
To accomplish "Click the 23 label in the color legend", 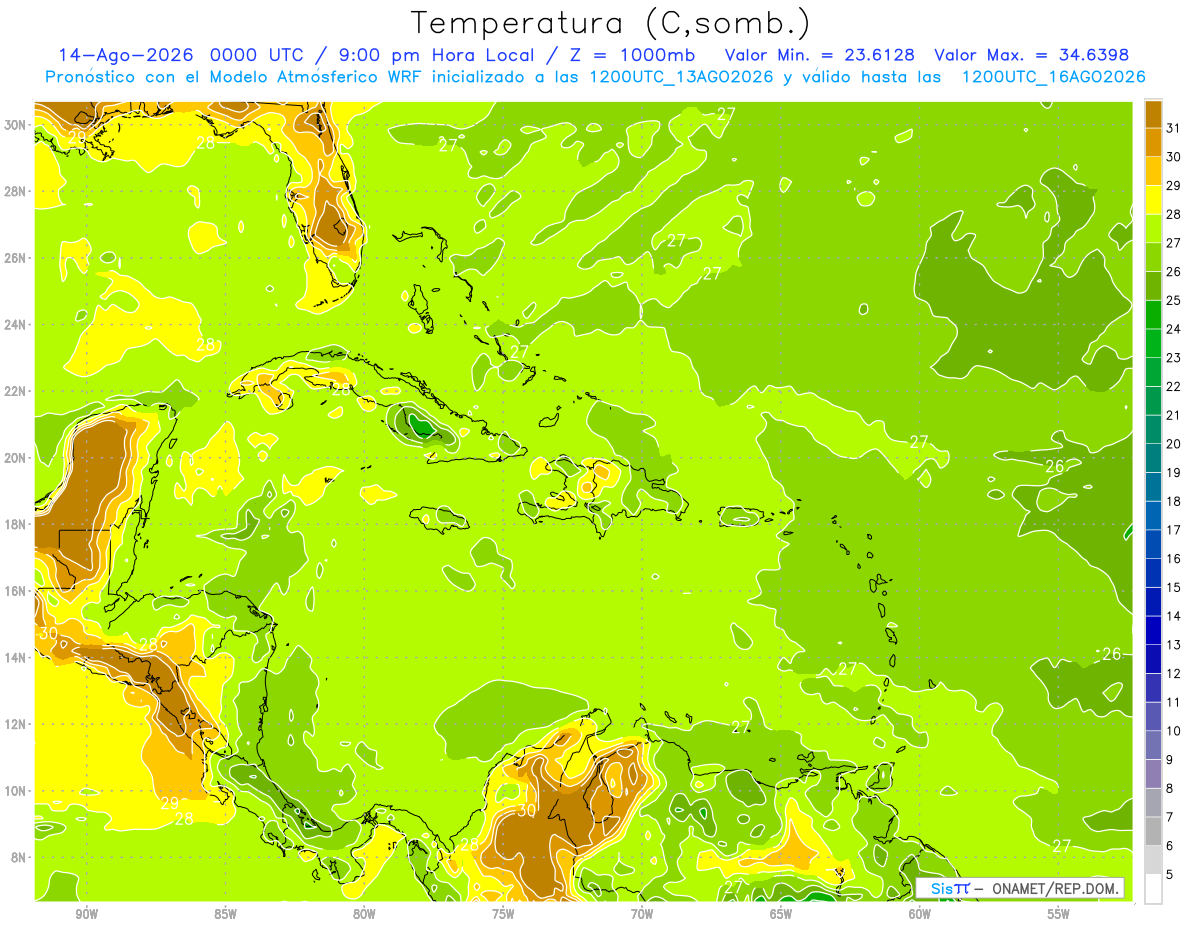I will pos(1173,358).
